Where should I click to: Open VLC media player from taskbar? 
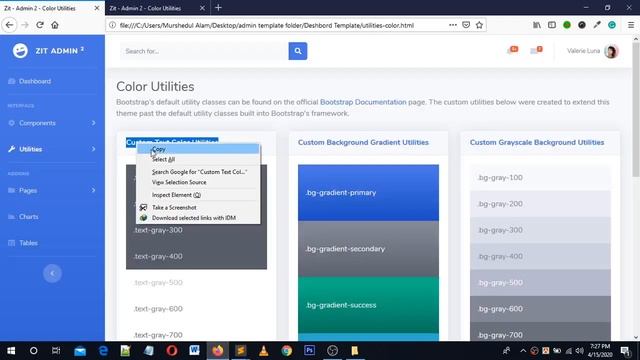264,351
